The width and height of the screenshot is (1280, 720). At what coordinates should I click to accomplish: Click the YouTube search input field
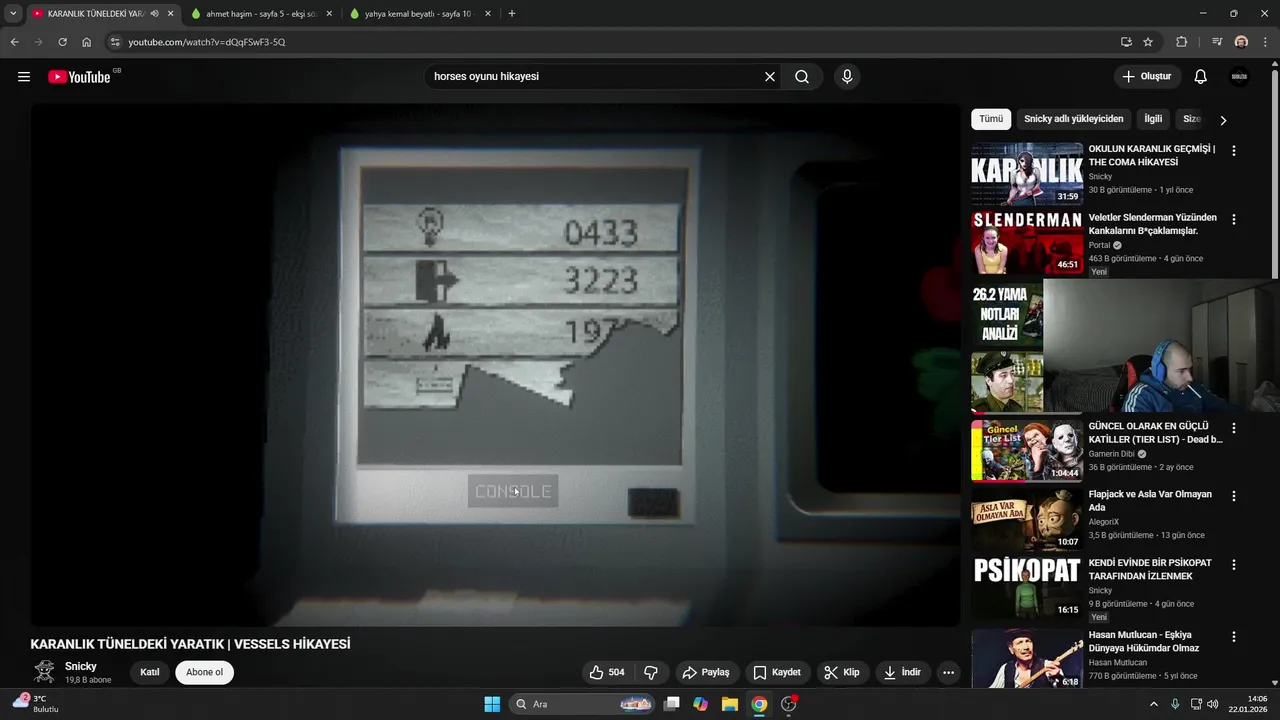[595, 77]
